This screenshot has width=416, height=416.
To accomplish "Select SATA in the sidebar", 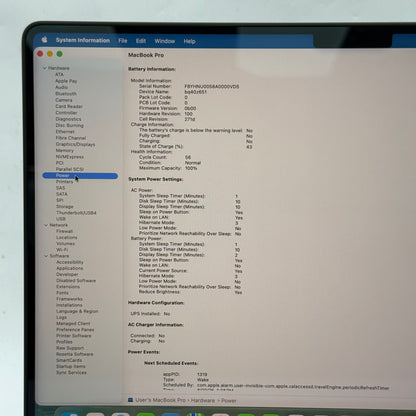I will point(62,194).
